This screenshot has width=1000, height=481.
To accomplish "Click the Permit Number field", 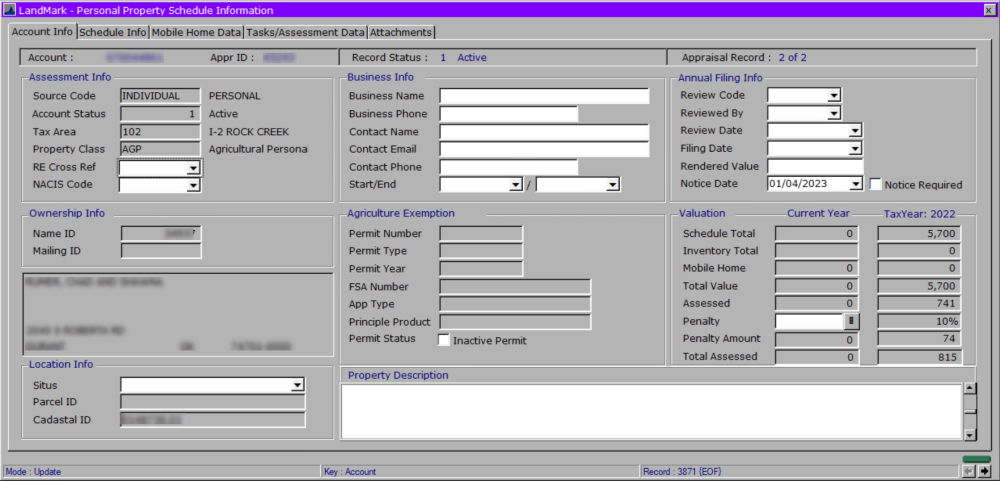I will 482,233.
